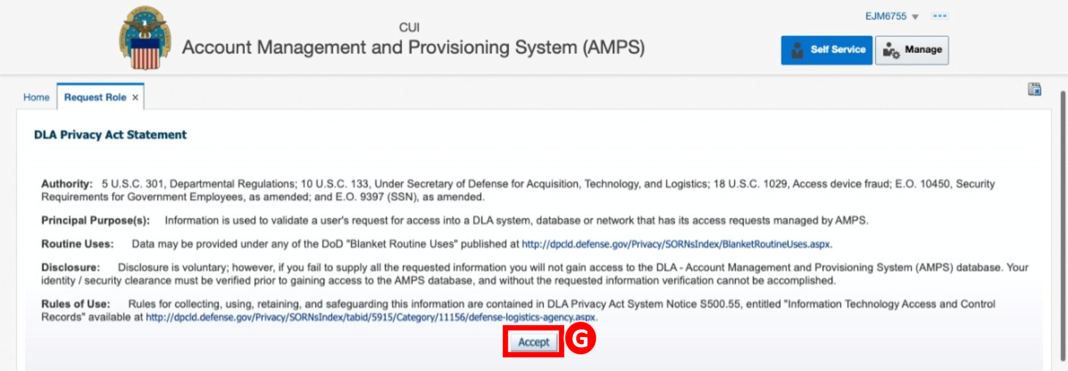Switch to the Home tab

[x=36, y=97]
